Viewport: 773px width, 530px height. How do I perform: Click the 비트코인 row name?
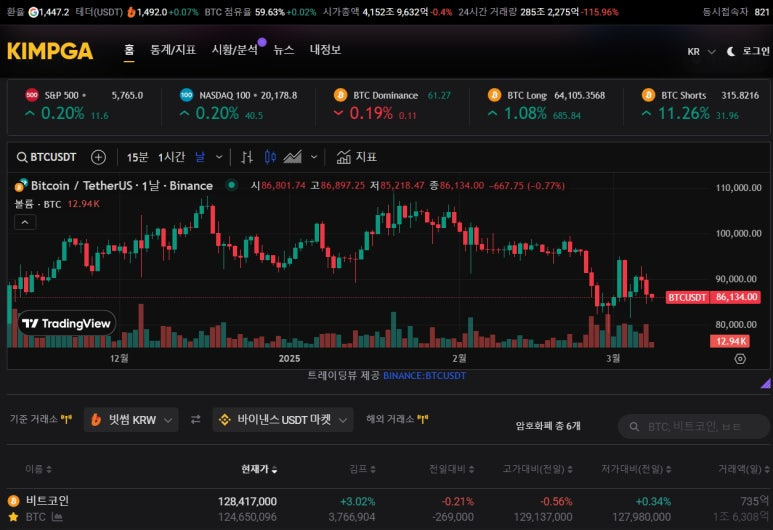[x=47, y=501]
